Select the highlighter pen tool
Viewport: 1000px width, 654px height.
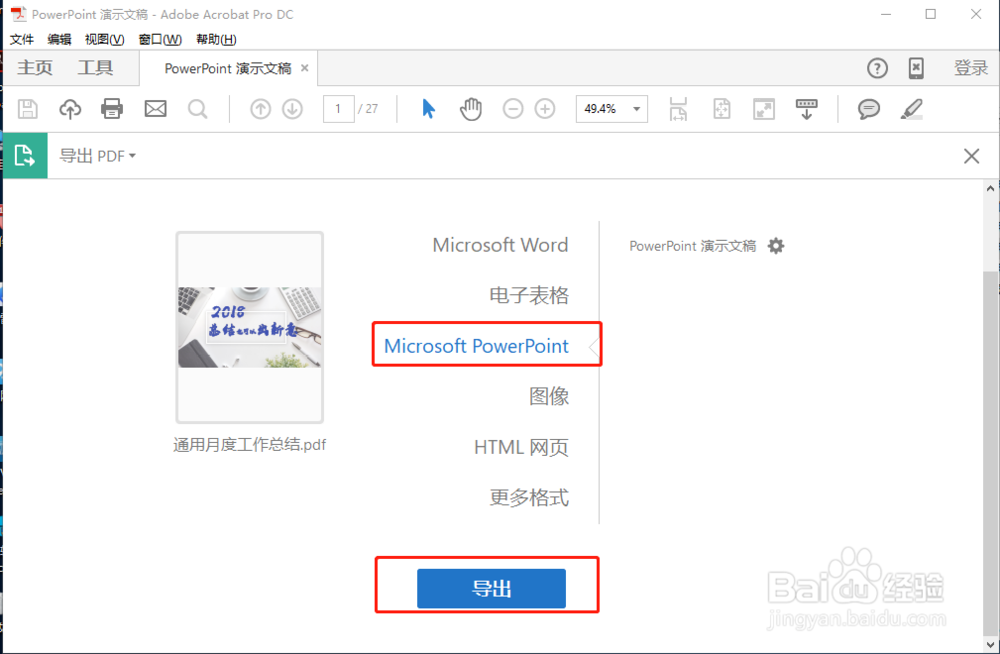[x=912, y=109]
